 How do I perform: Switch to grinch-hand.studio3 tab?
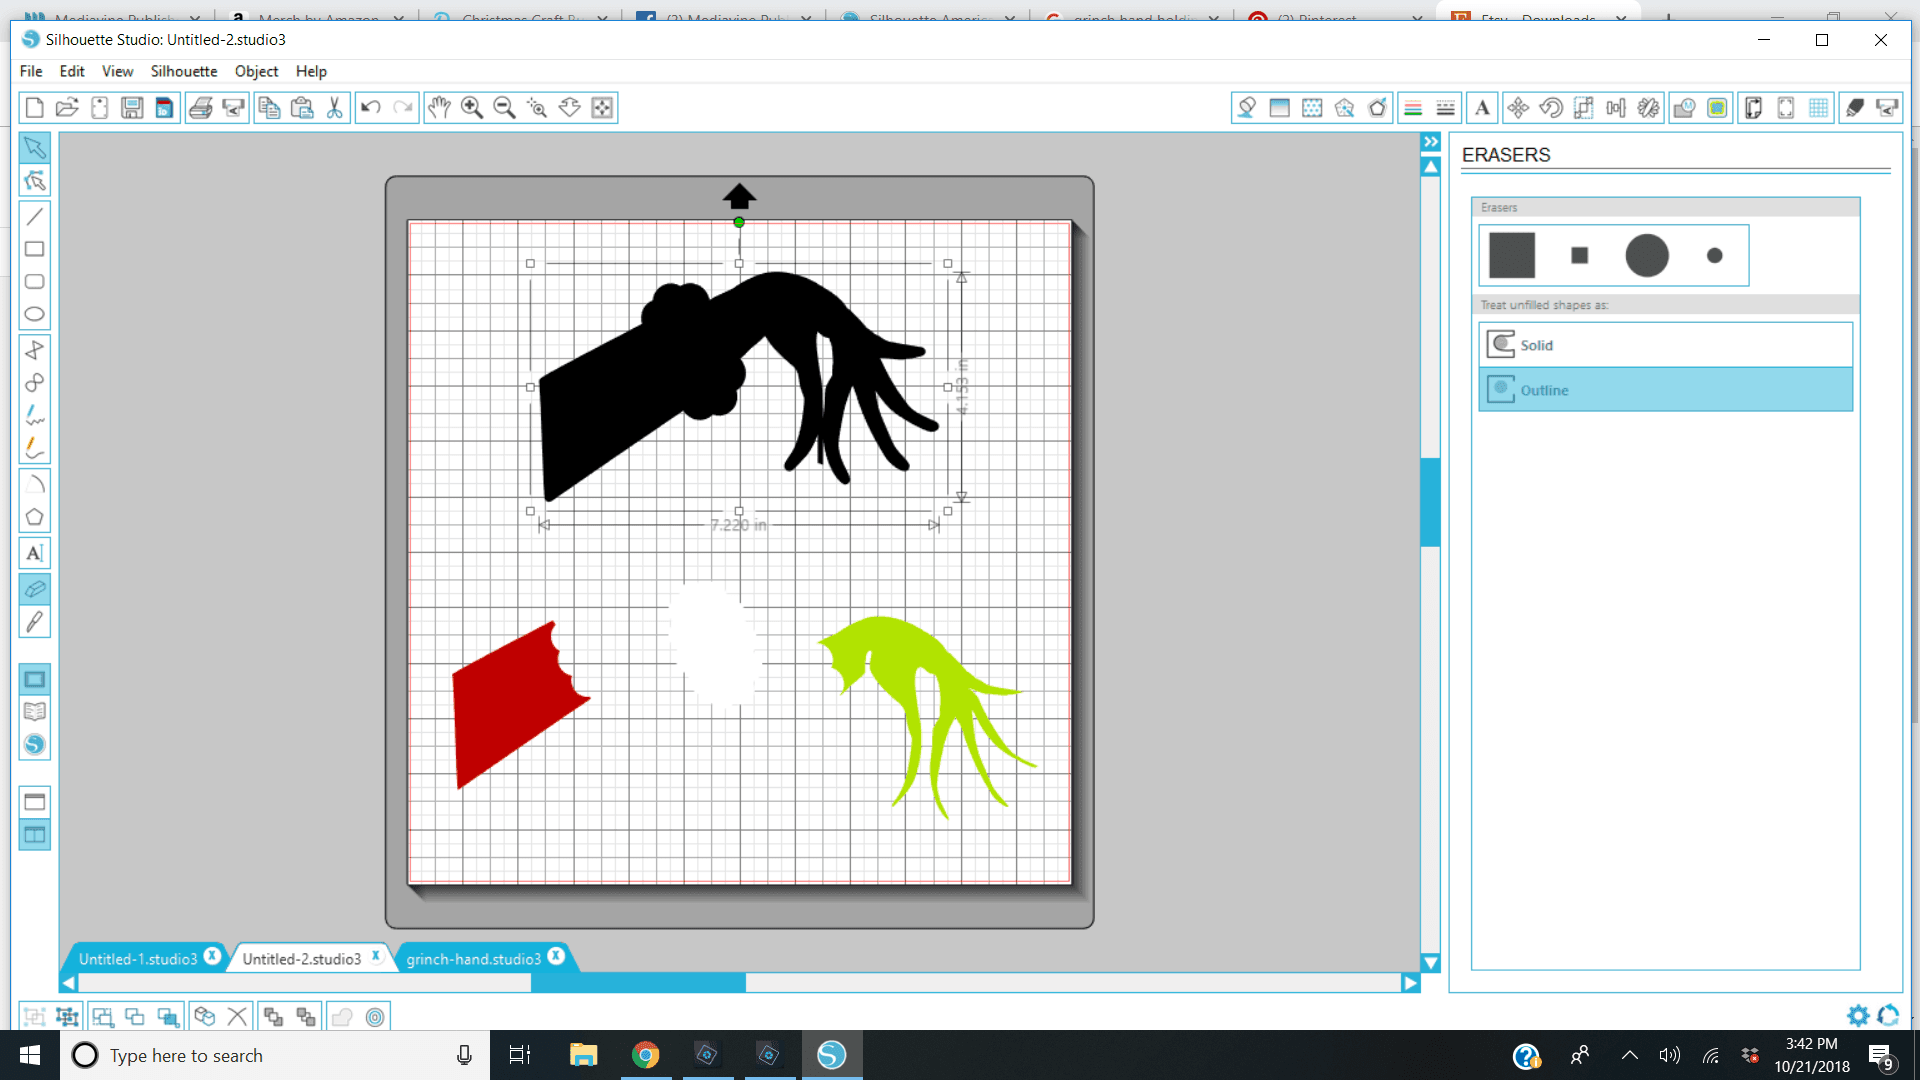[x=473, y=959]
